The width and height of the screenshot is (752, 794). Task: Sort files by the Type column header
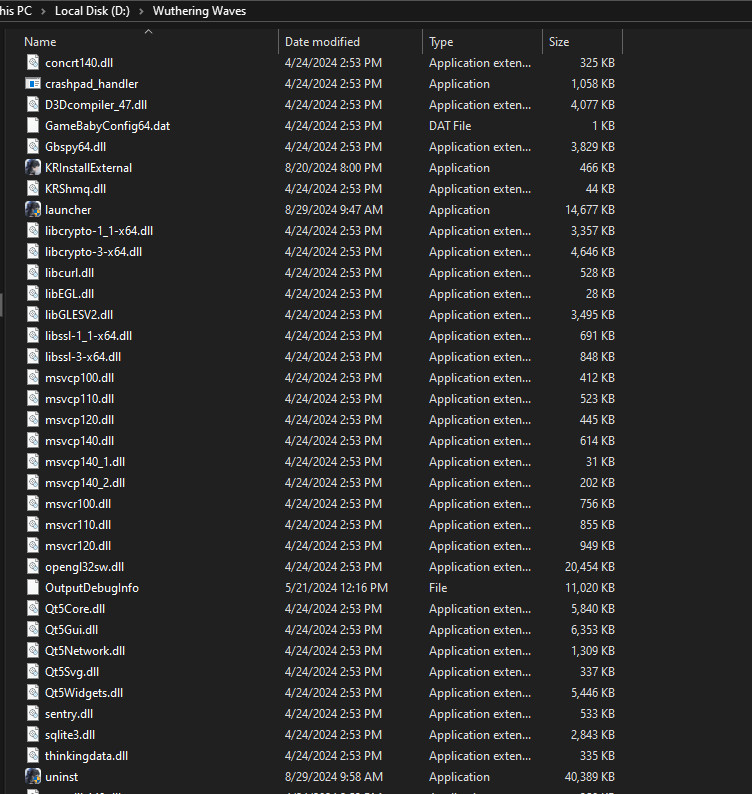tap(441, 42)
